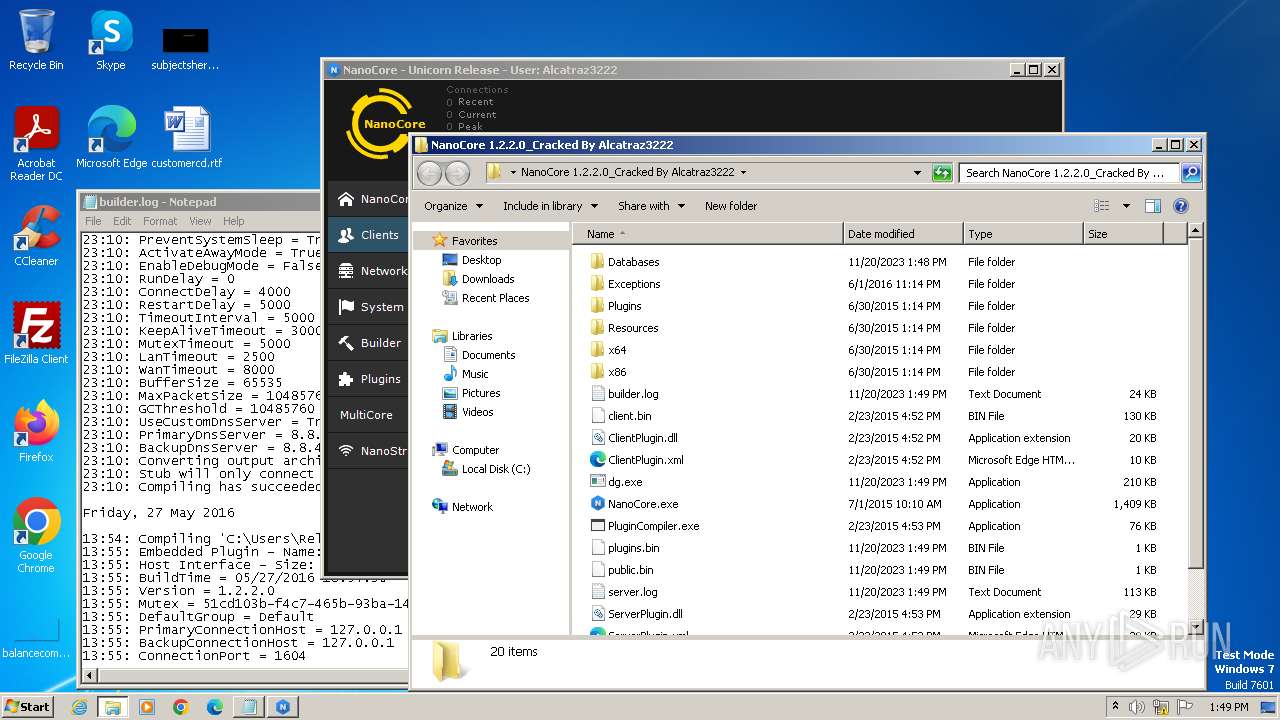This screenshot has height=720, width=1280.
Task: Open the Help menu in Notepad
Action: 233,221
